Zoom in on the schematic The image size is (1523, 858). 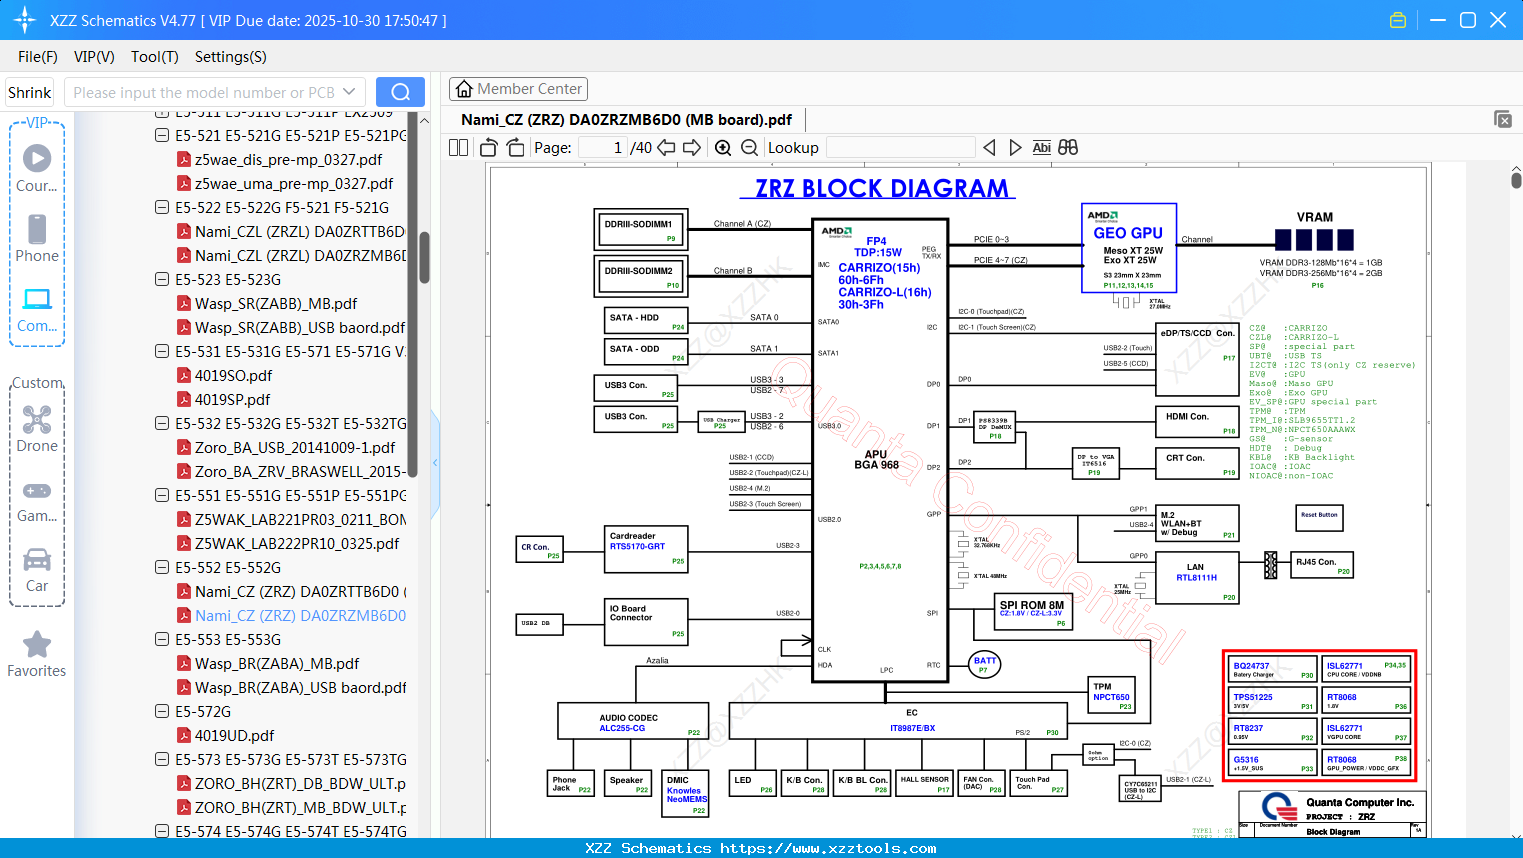(x=723, y=148)
